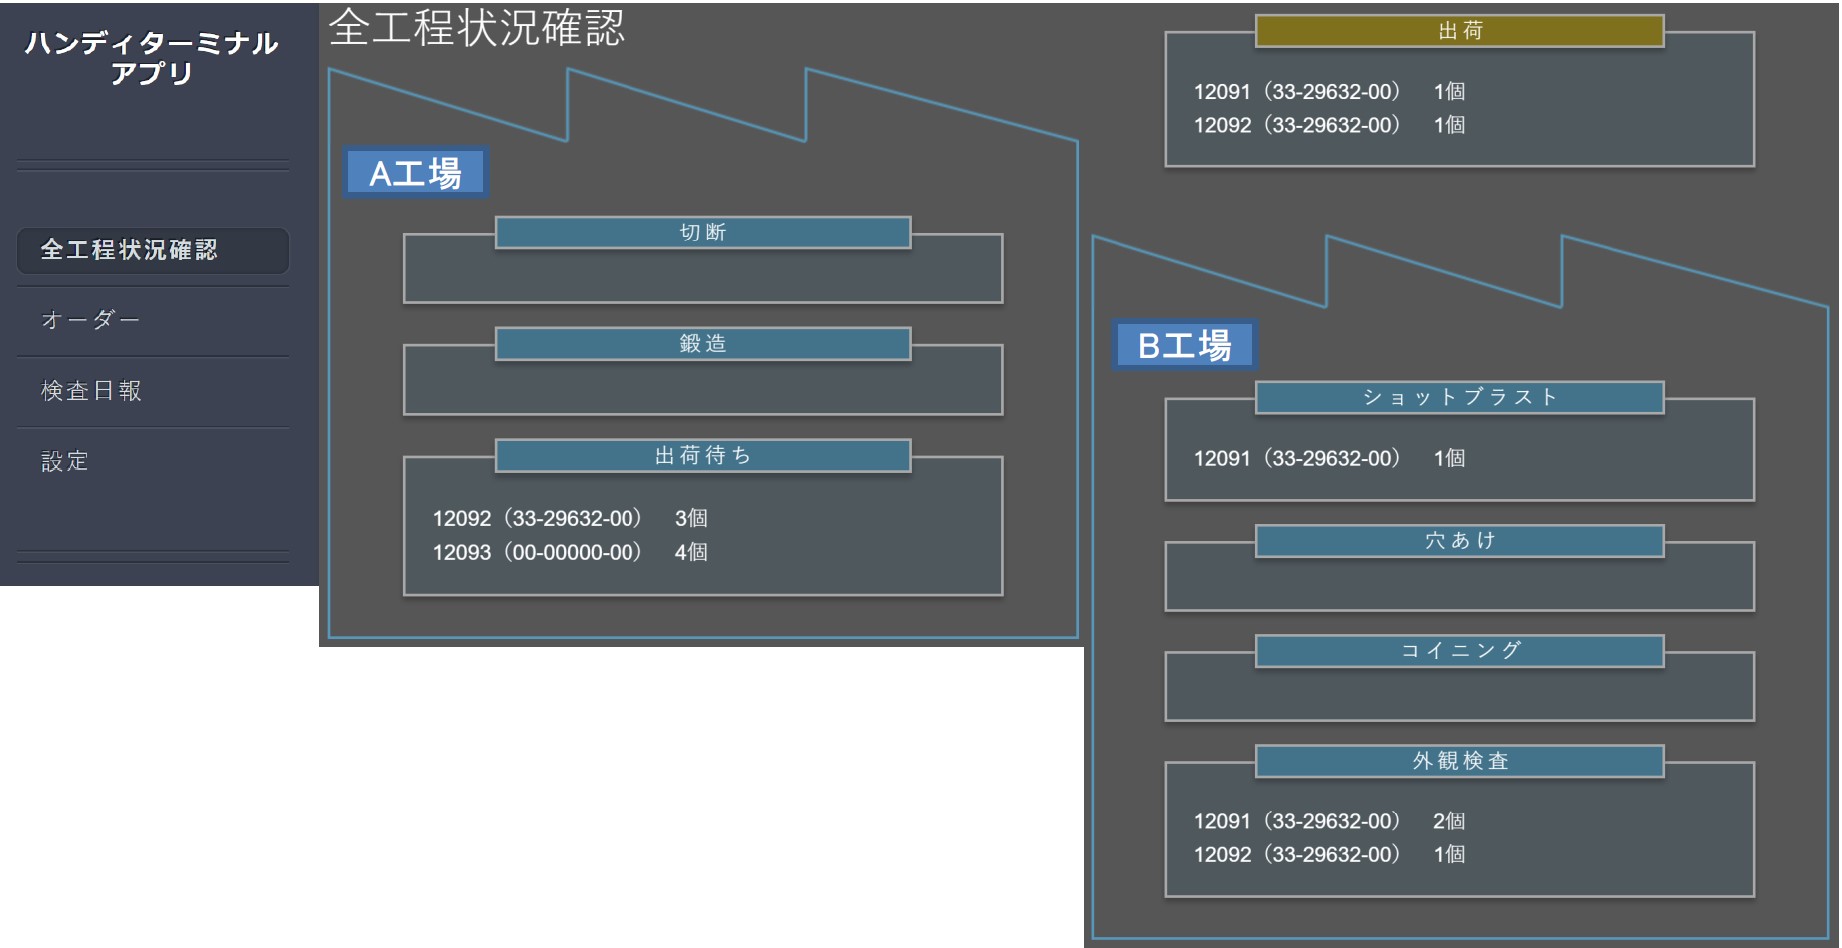Select 12093 (00-00000-00) 4個 row
Viewport: 1842px width, 948px height.
(x=570, y=552)
